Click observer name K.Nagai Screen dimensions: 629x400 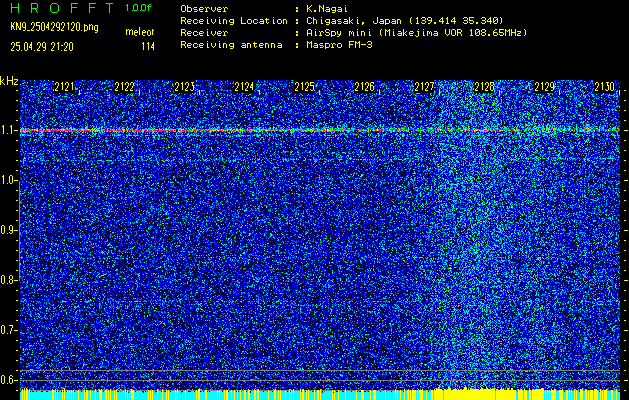(x=327, y=8)
